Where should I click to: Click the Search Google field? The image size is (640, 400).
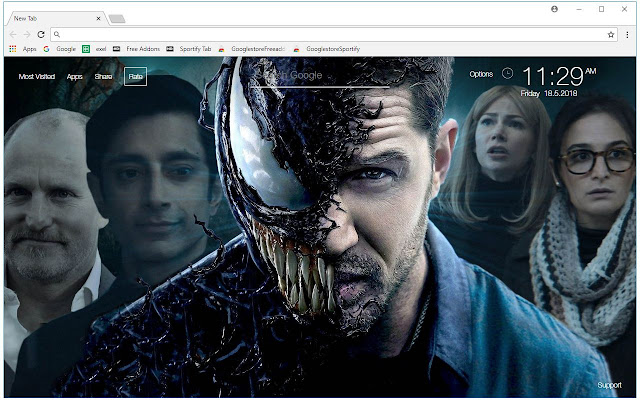click(x=318, y=77)
